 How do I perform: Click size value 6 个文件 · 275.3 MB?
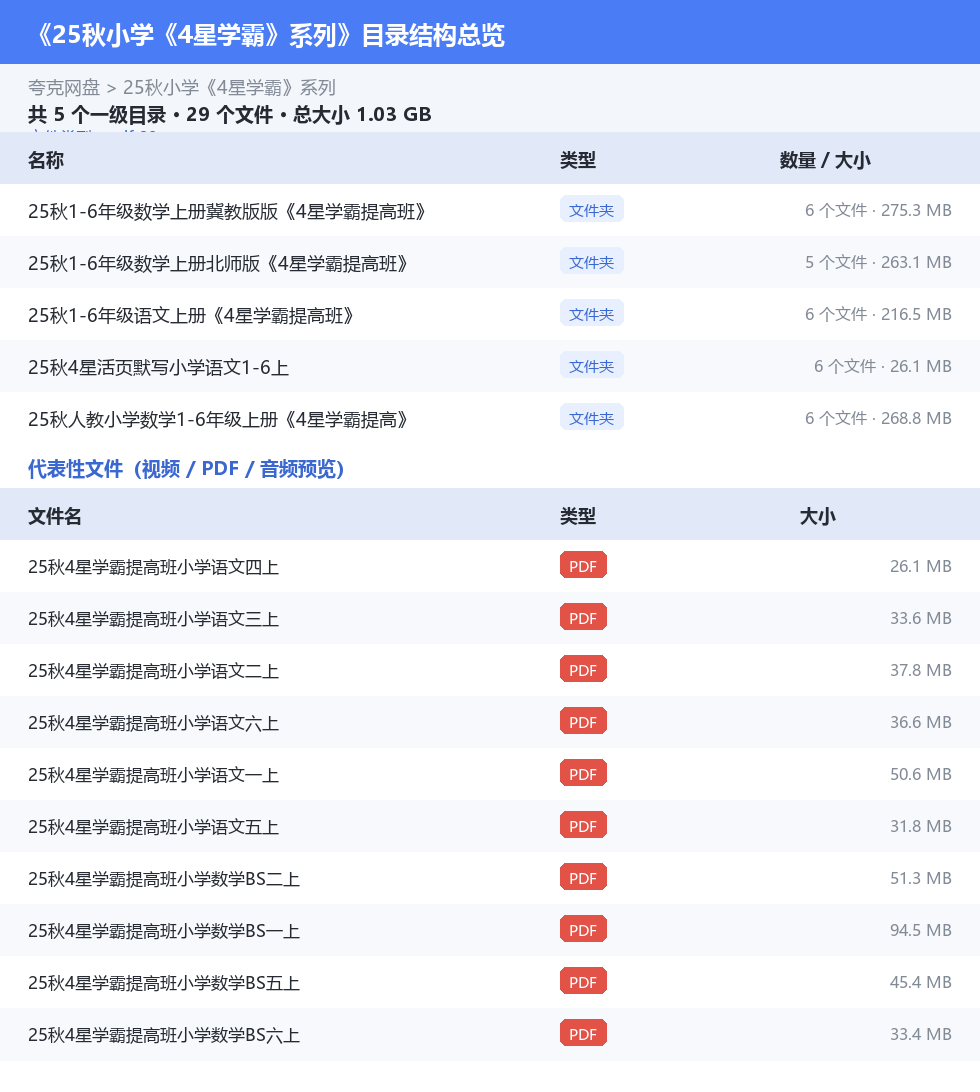point(878,210)
